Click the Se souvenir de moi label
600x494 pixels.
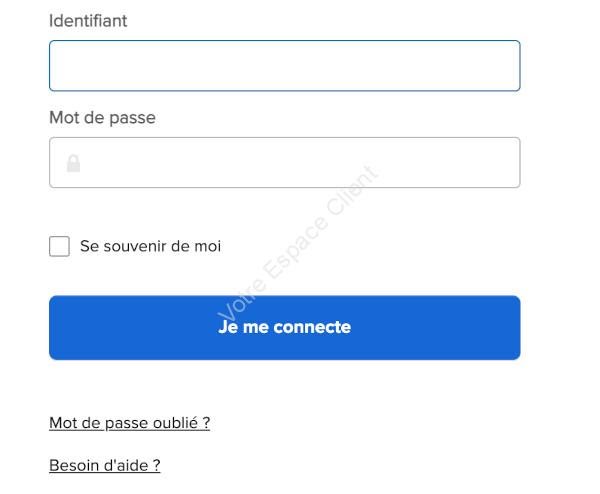[150, 246]
